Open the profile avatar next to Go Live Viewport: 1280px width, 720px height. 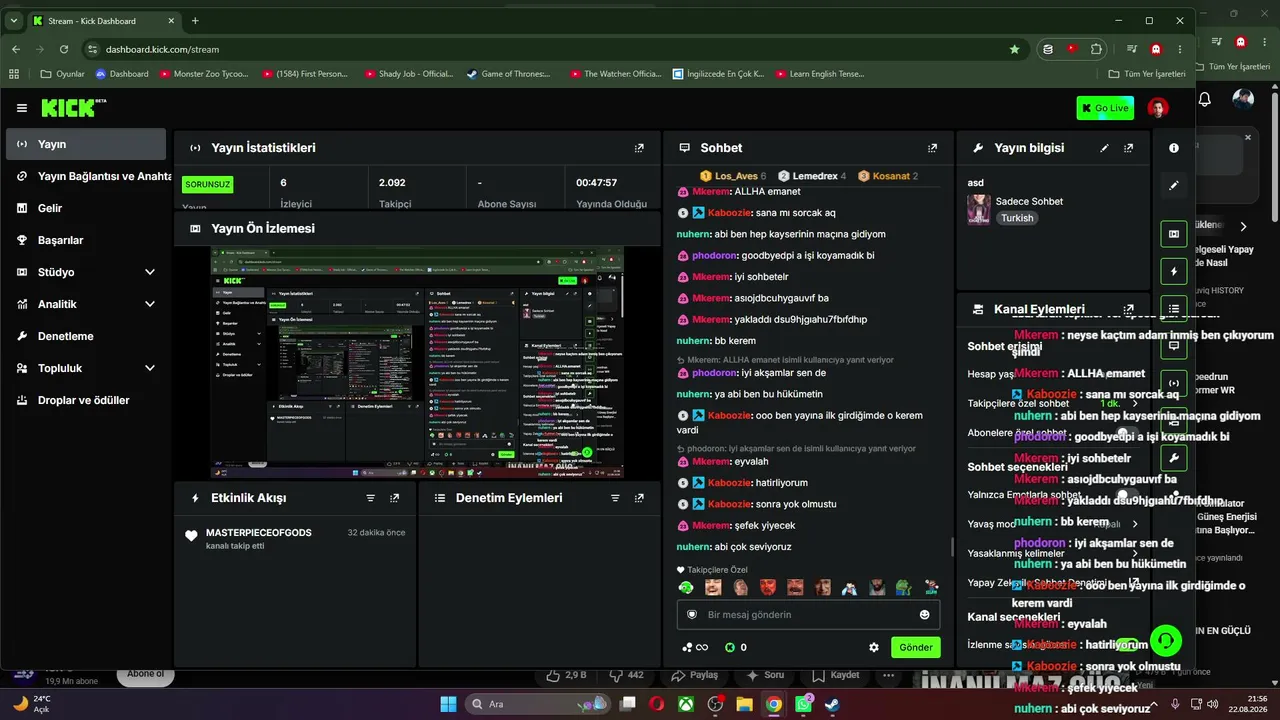tap(1157, 108)
